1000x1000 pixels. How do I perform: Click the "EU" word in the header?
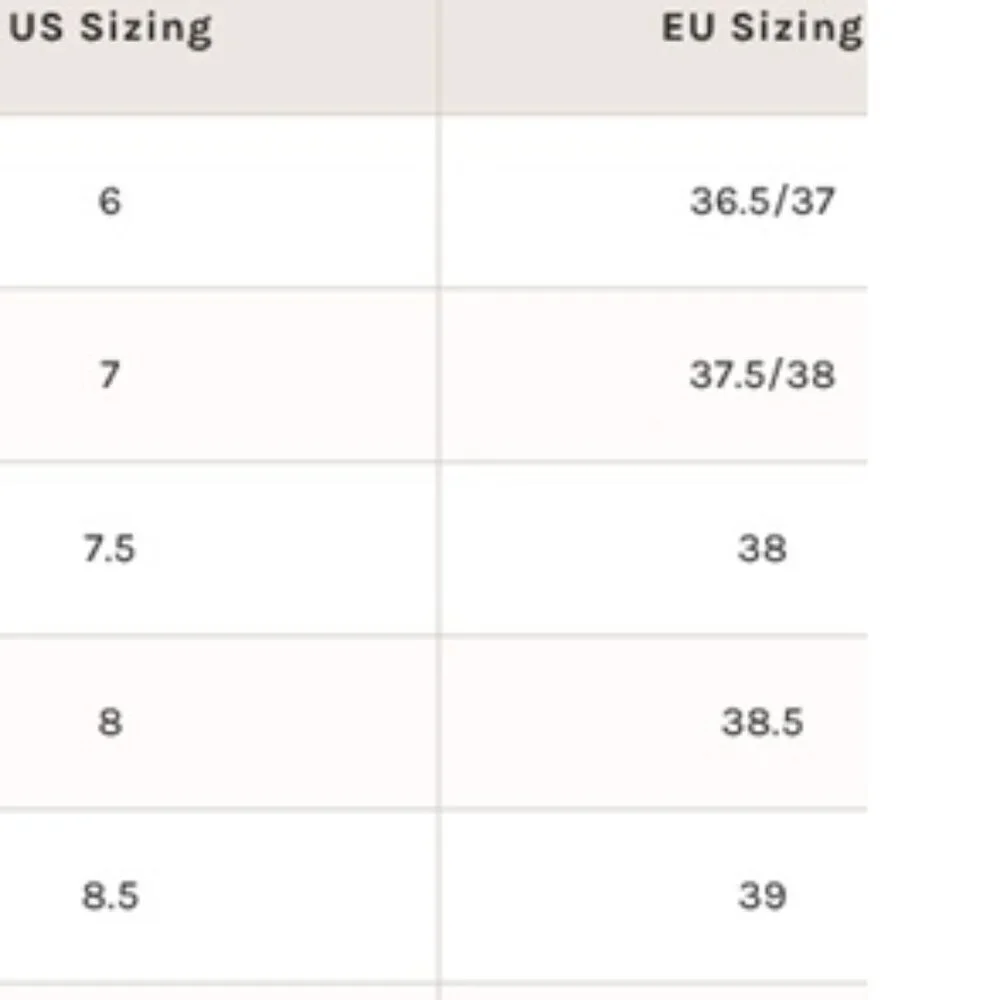[688, 27]
